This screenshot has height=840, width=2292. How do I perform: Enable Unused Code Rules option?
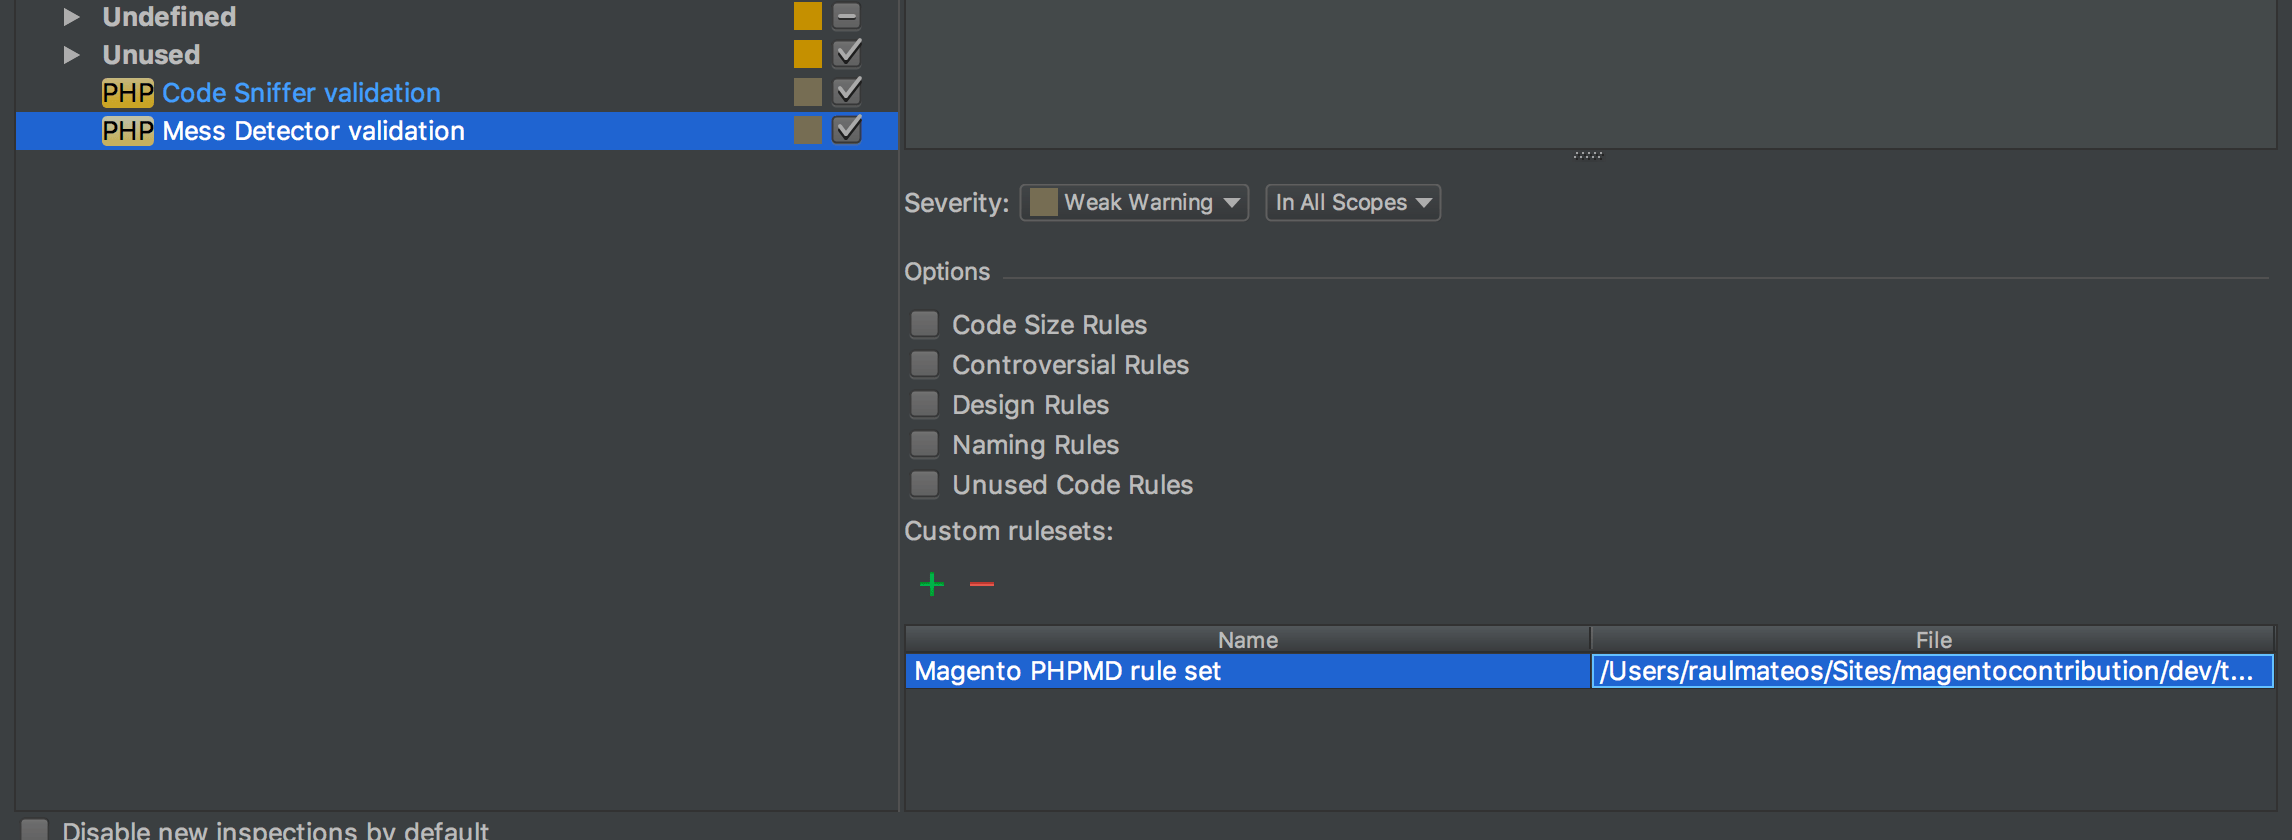click(924, 484)
